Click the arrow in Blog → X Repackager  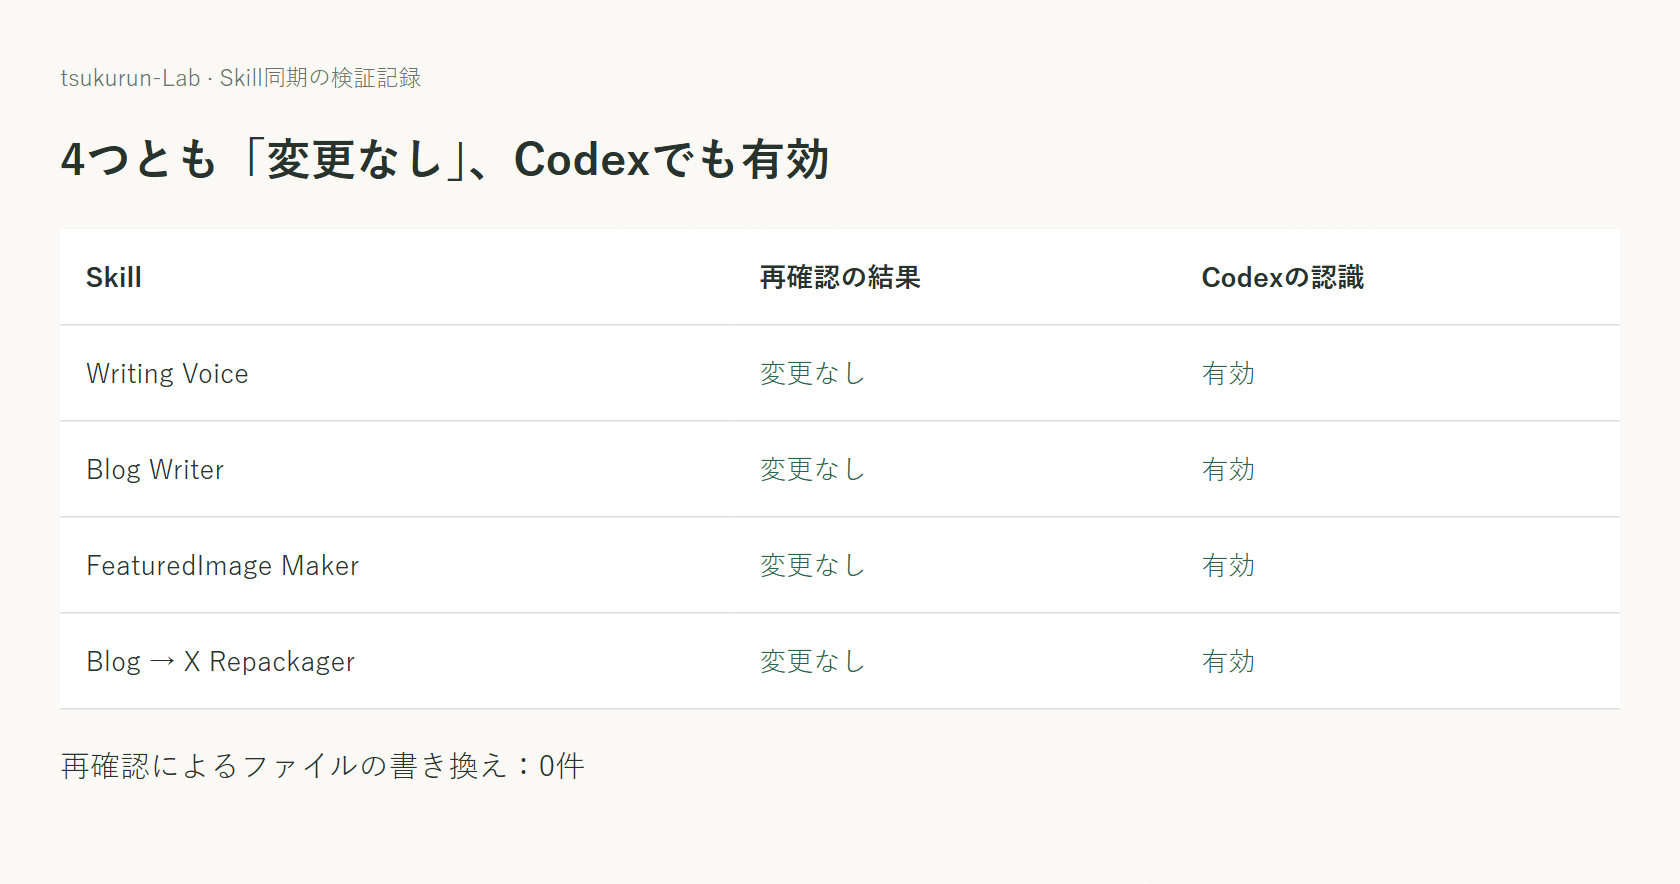[162, 662]
